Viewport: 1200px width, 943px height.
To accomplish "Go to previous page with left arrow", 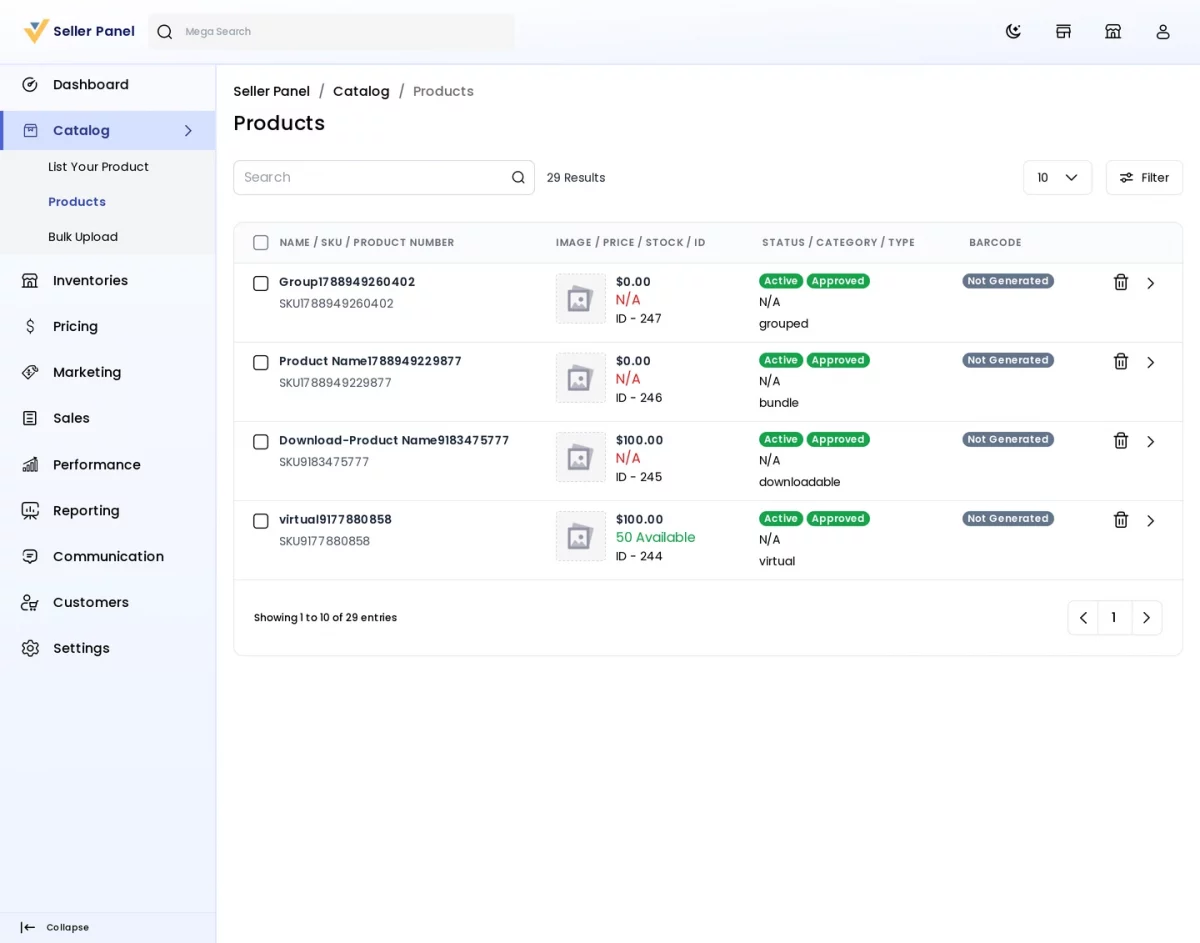I will [1083, 618].
